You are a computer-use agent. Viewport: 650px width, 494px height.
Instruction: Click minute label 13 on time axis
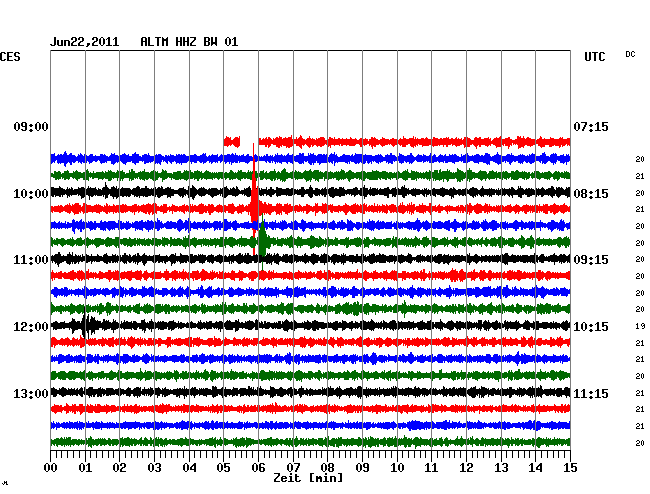coord(501,467)
